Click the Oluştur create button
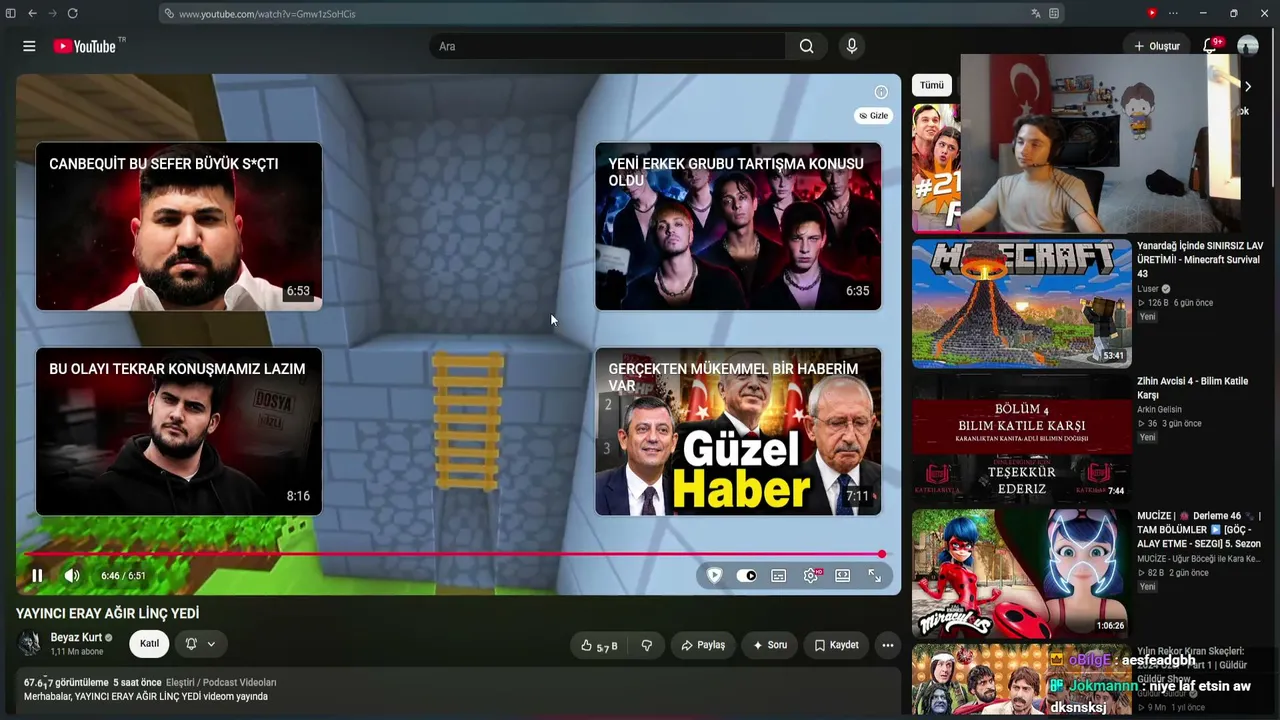The height and width of the screenshot is (720, 1280). [x=1157, y=46]
